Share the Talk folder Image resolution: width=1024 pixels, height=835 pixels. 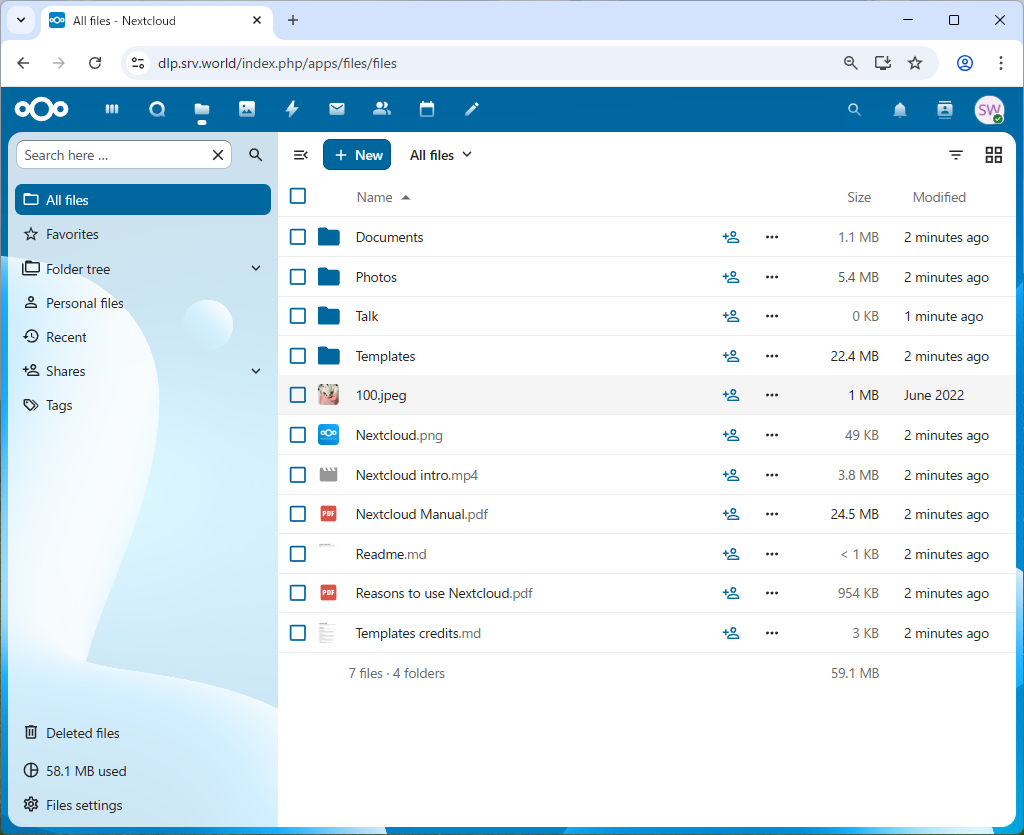731,316
